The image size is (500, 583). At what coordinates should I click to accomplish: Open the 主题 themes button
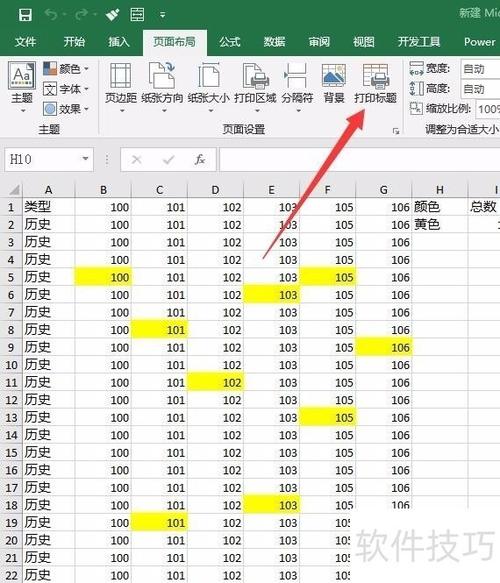click(x=22, y=87)
